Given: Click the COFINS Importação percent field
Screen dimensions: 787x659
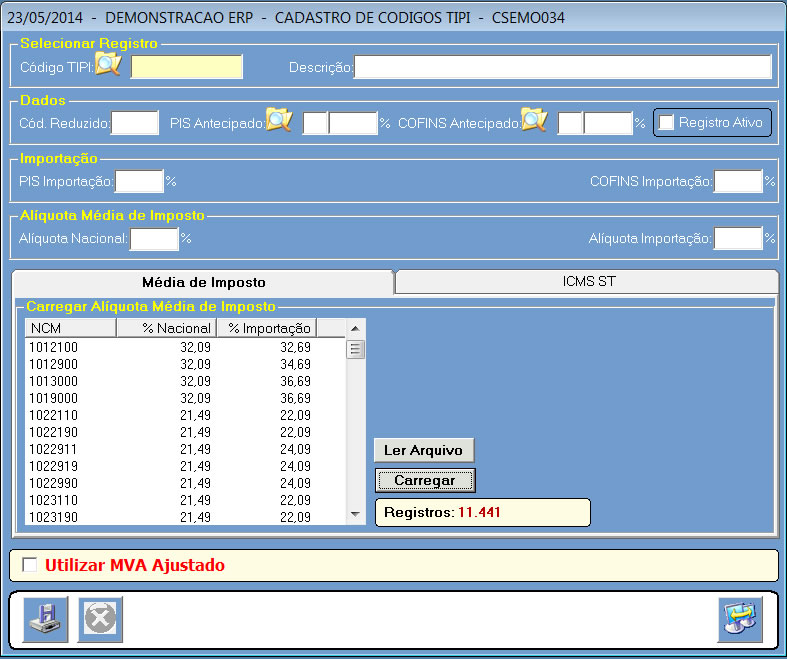Looking at the screenshot, I should [738, 181].
